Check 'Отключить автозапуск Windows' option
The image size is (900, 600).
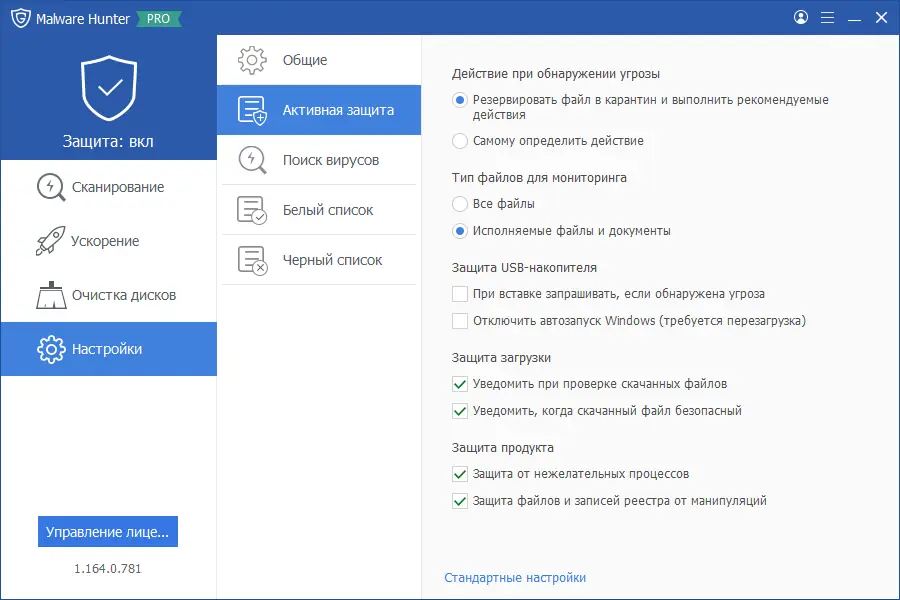click(x=459, y=321)
